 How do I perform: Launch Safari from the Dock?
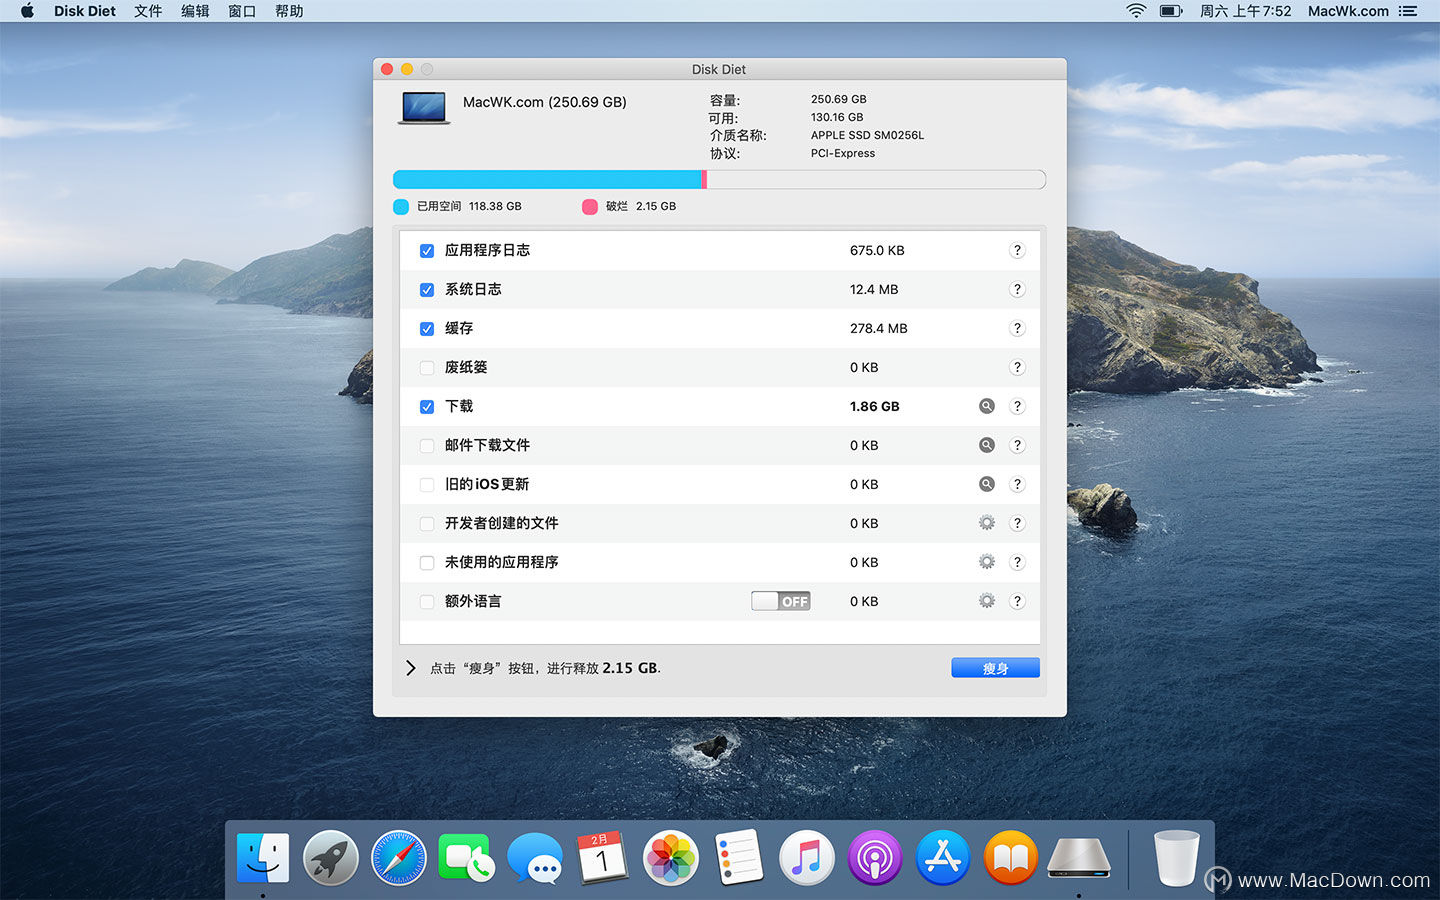[399, 858]
